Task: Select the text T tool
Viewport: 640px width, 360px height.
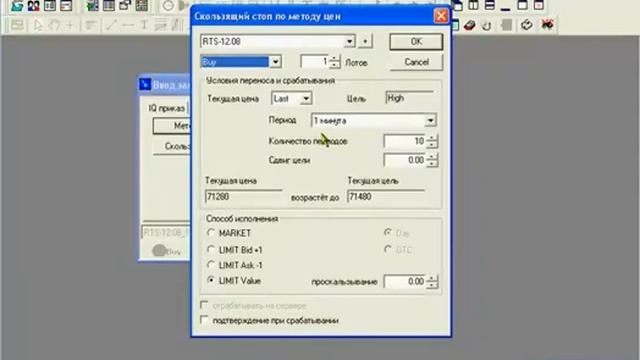Action: click(x=144, y=25)
